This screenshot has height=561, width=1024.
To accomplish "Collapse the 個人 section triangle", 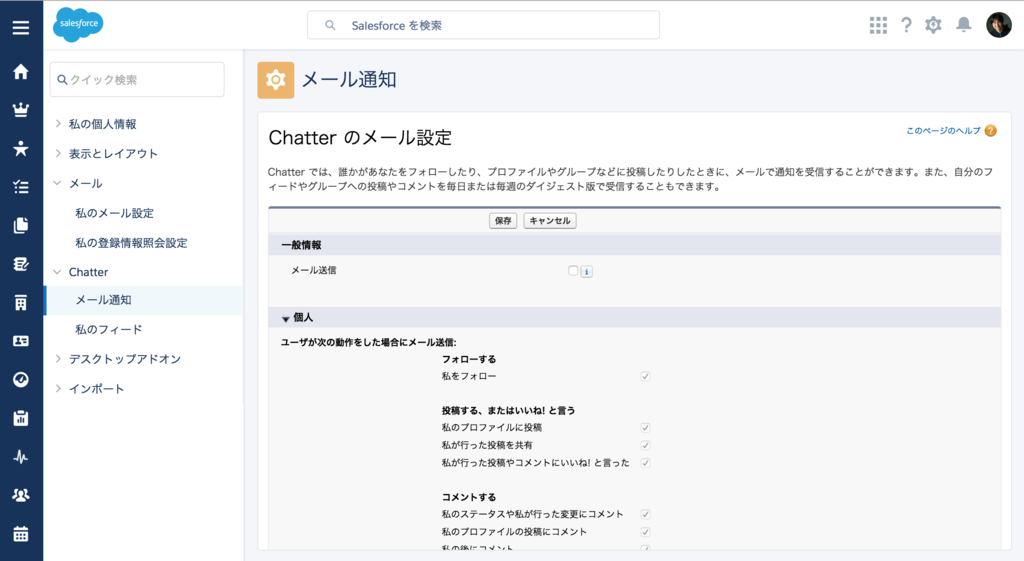I will pos(285,319).
